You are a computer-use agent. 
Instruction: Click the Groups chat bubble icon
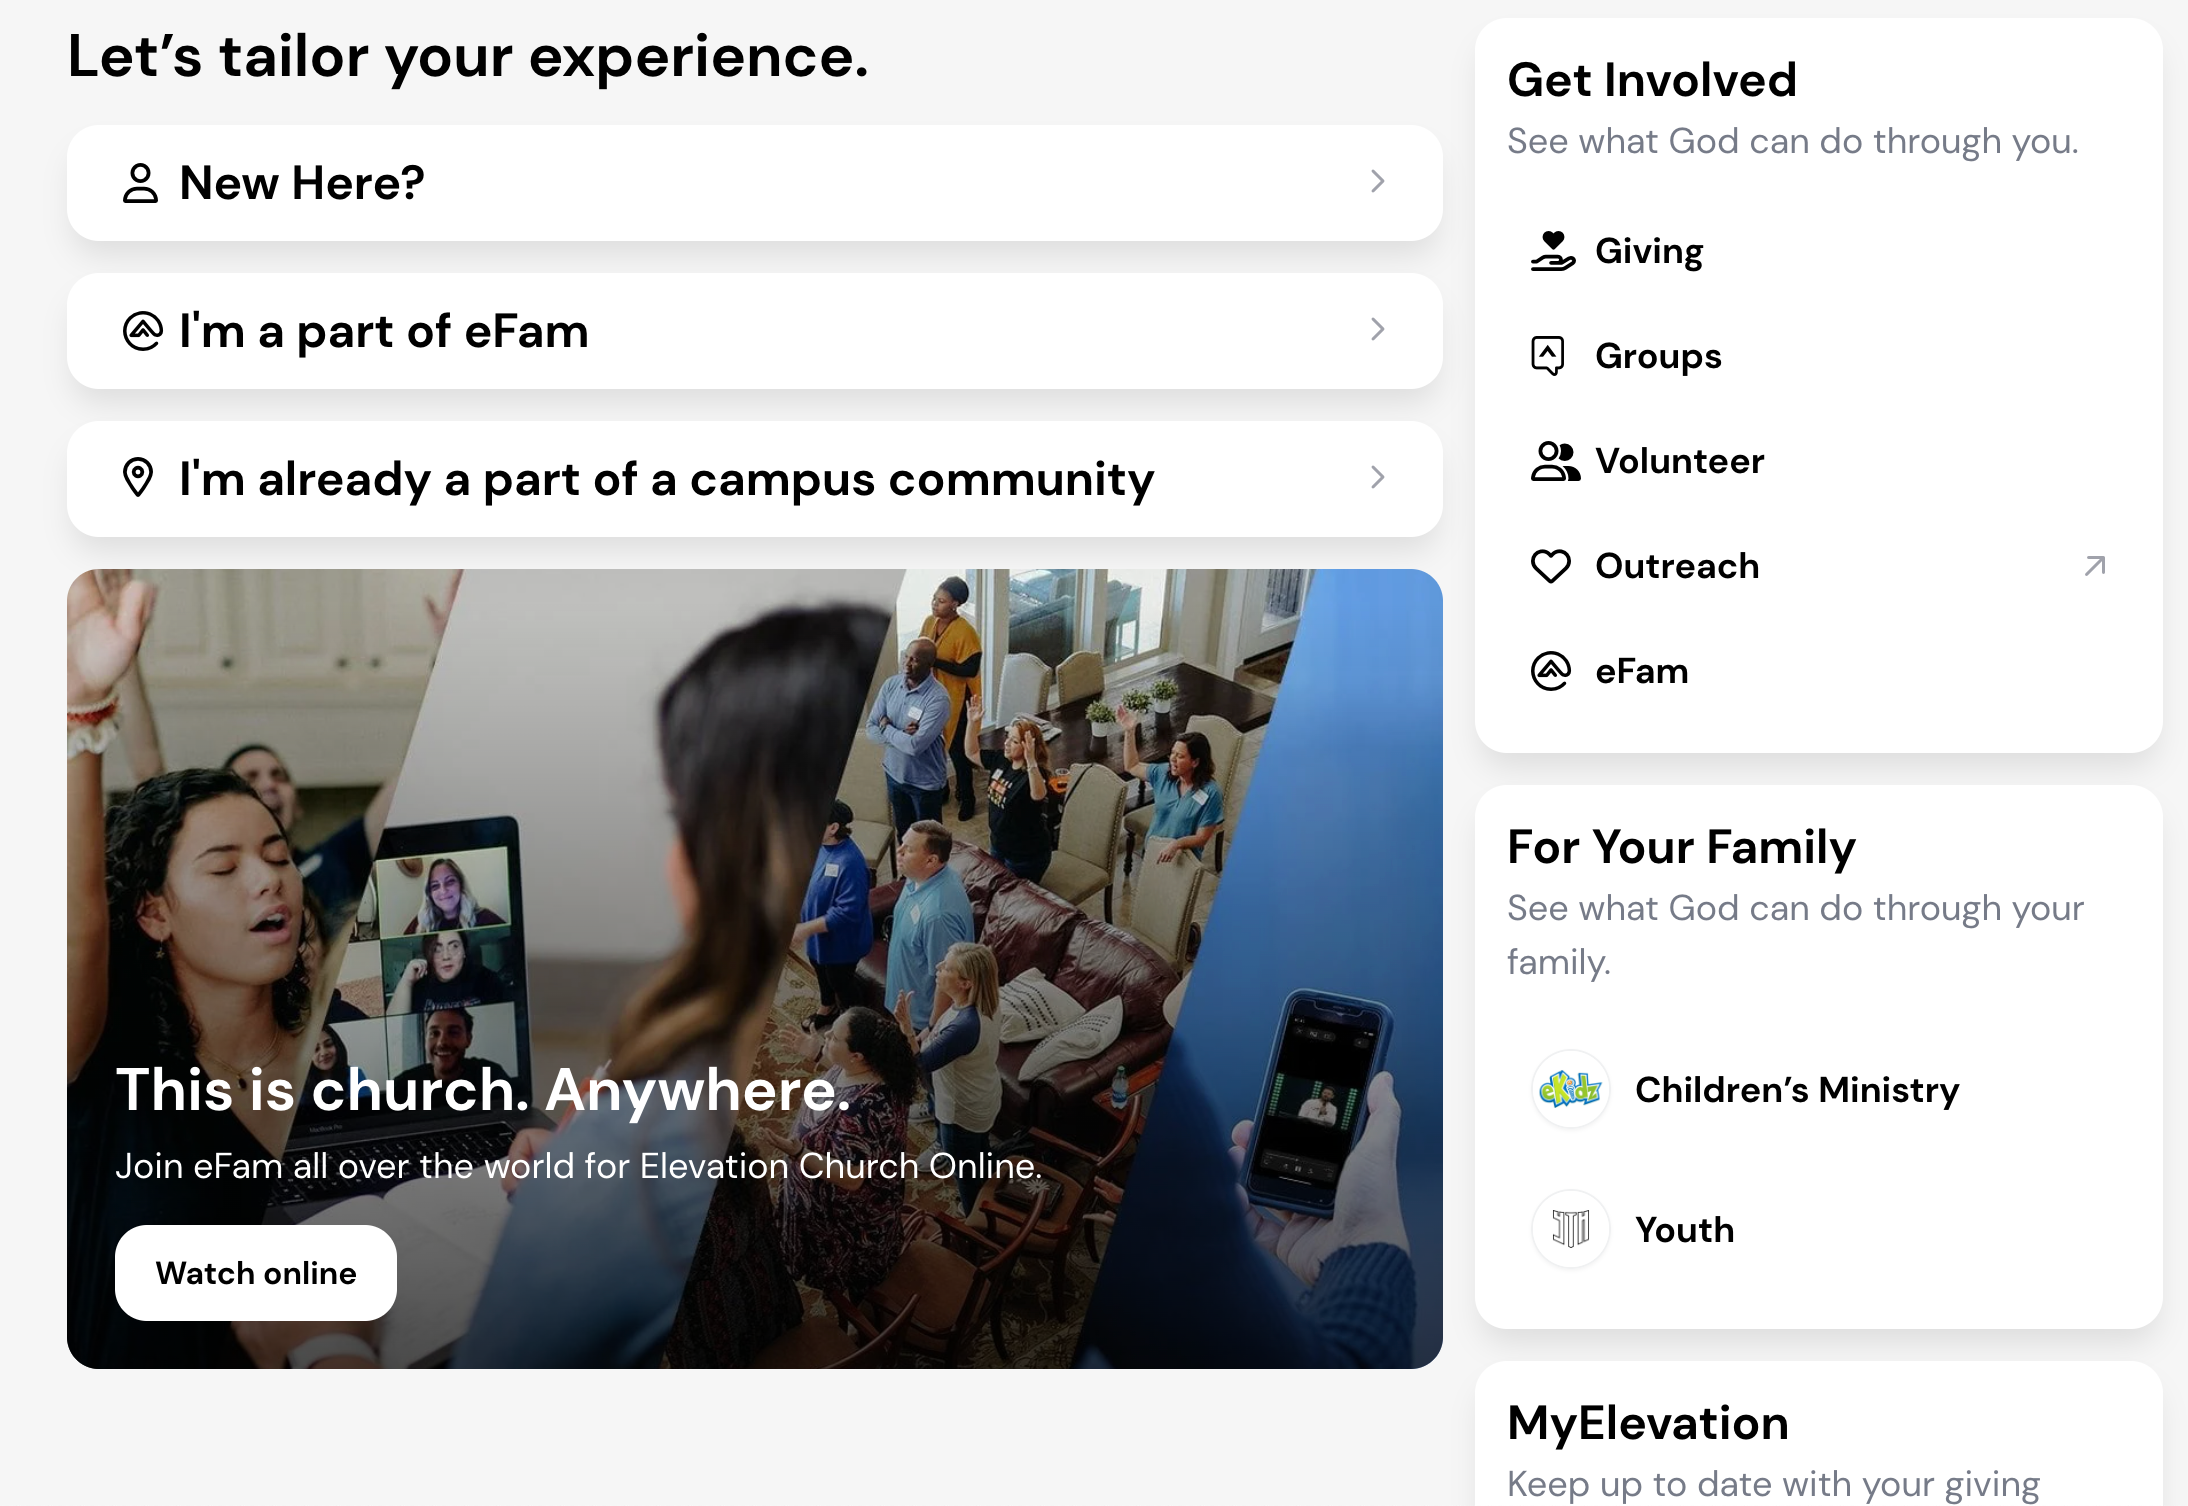(x=1548, y=356)
